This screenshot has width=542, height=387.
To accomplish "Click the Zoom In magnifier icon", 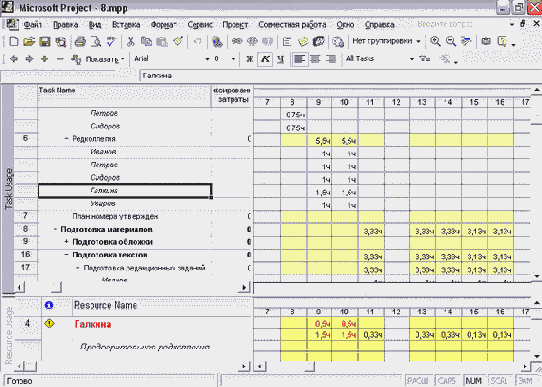I will (435, 41).
